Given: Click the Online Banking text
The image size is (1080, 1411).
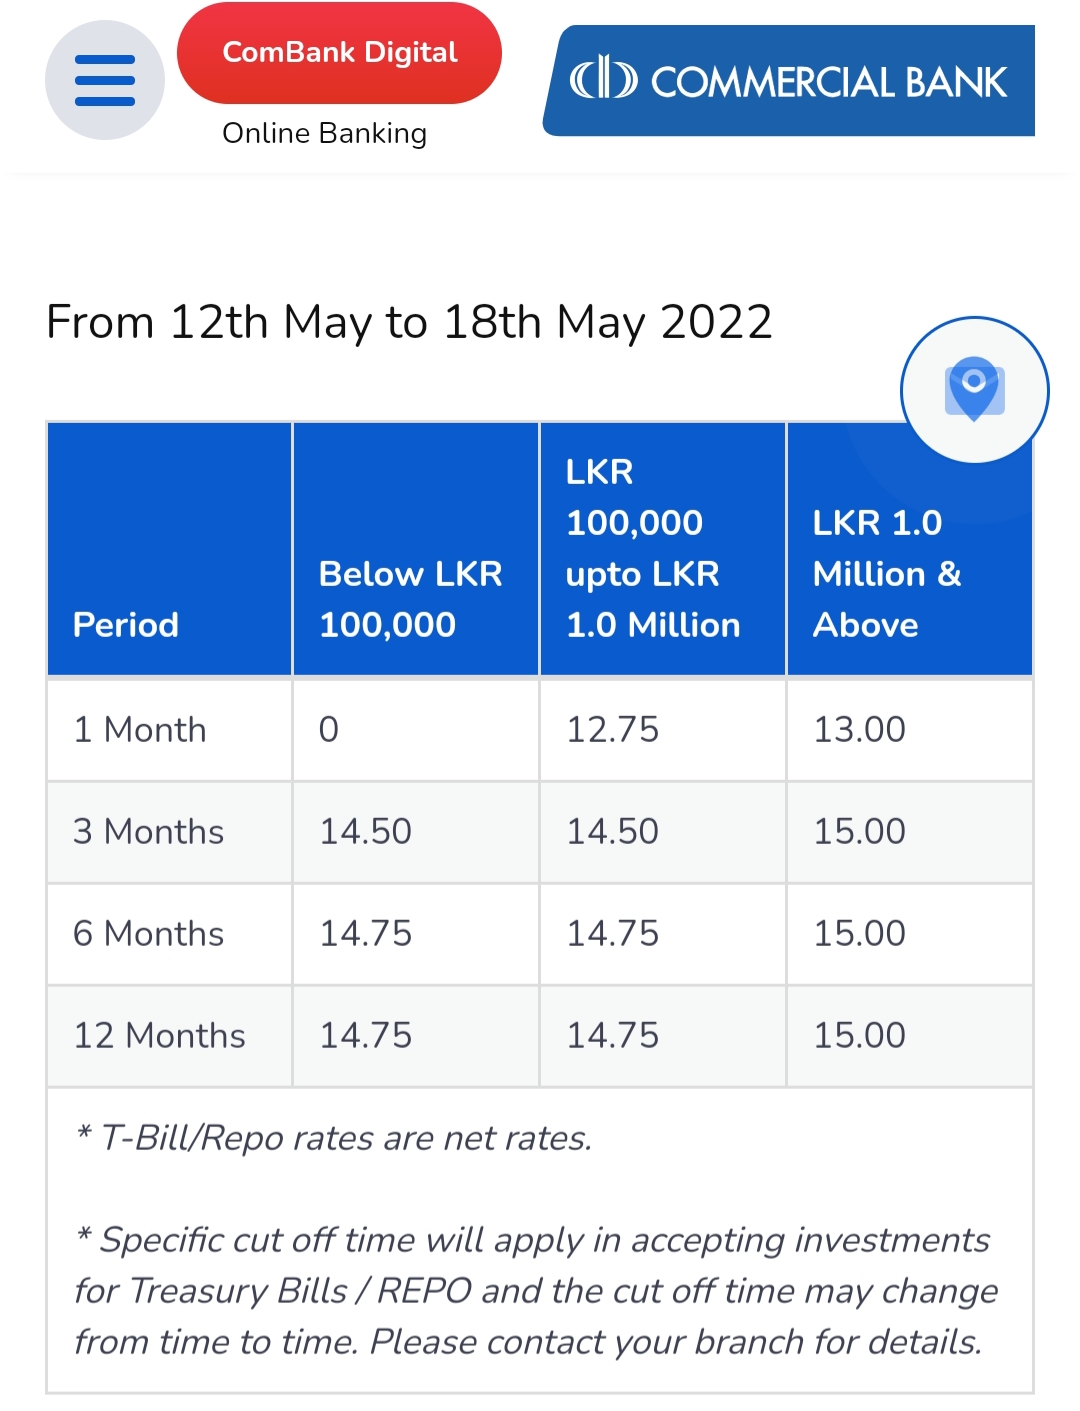Looking at the screenshot, I should [x=324, y=133].
